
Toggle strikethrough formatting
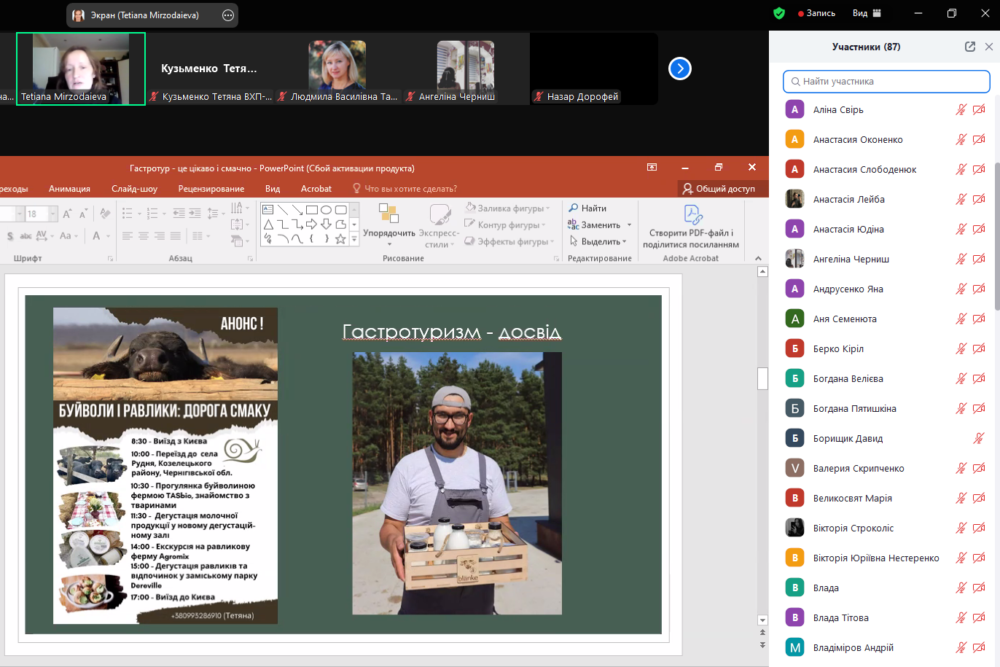tap(26, 236)
